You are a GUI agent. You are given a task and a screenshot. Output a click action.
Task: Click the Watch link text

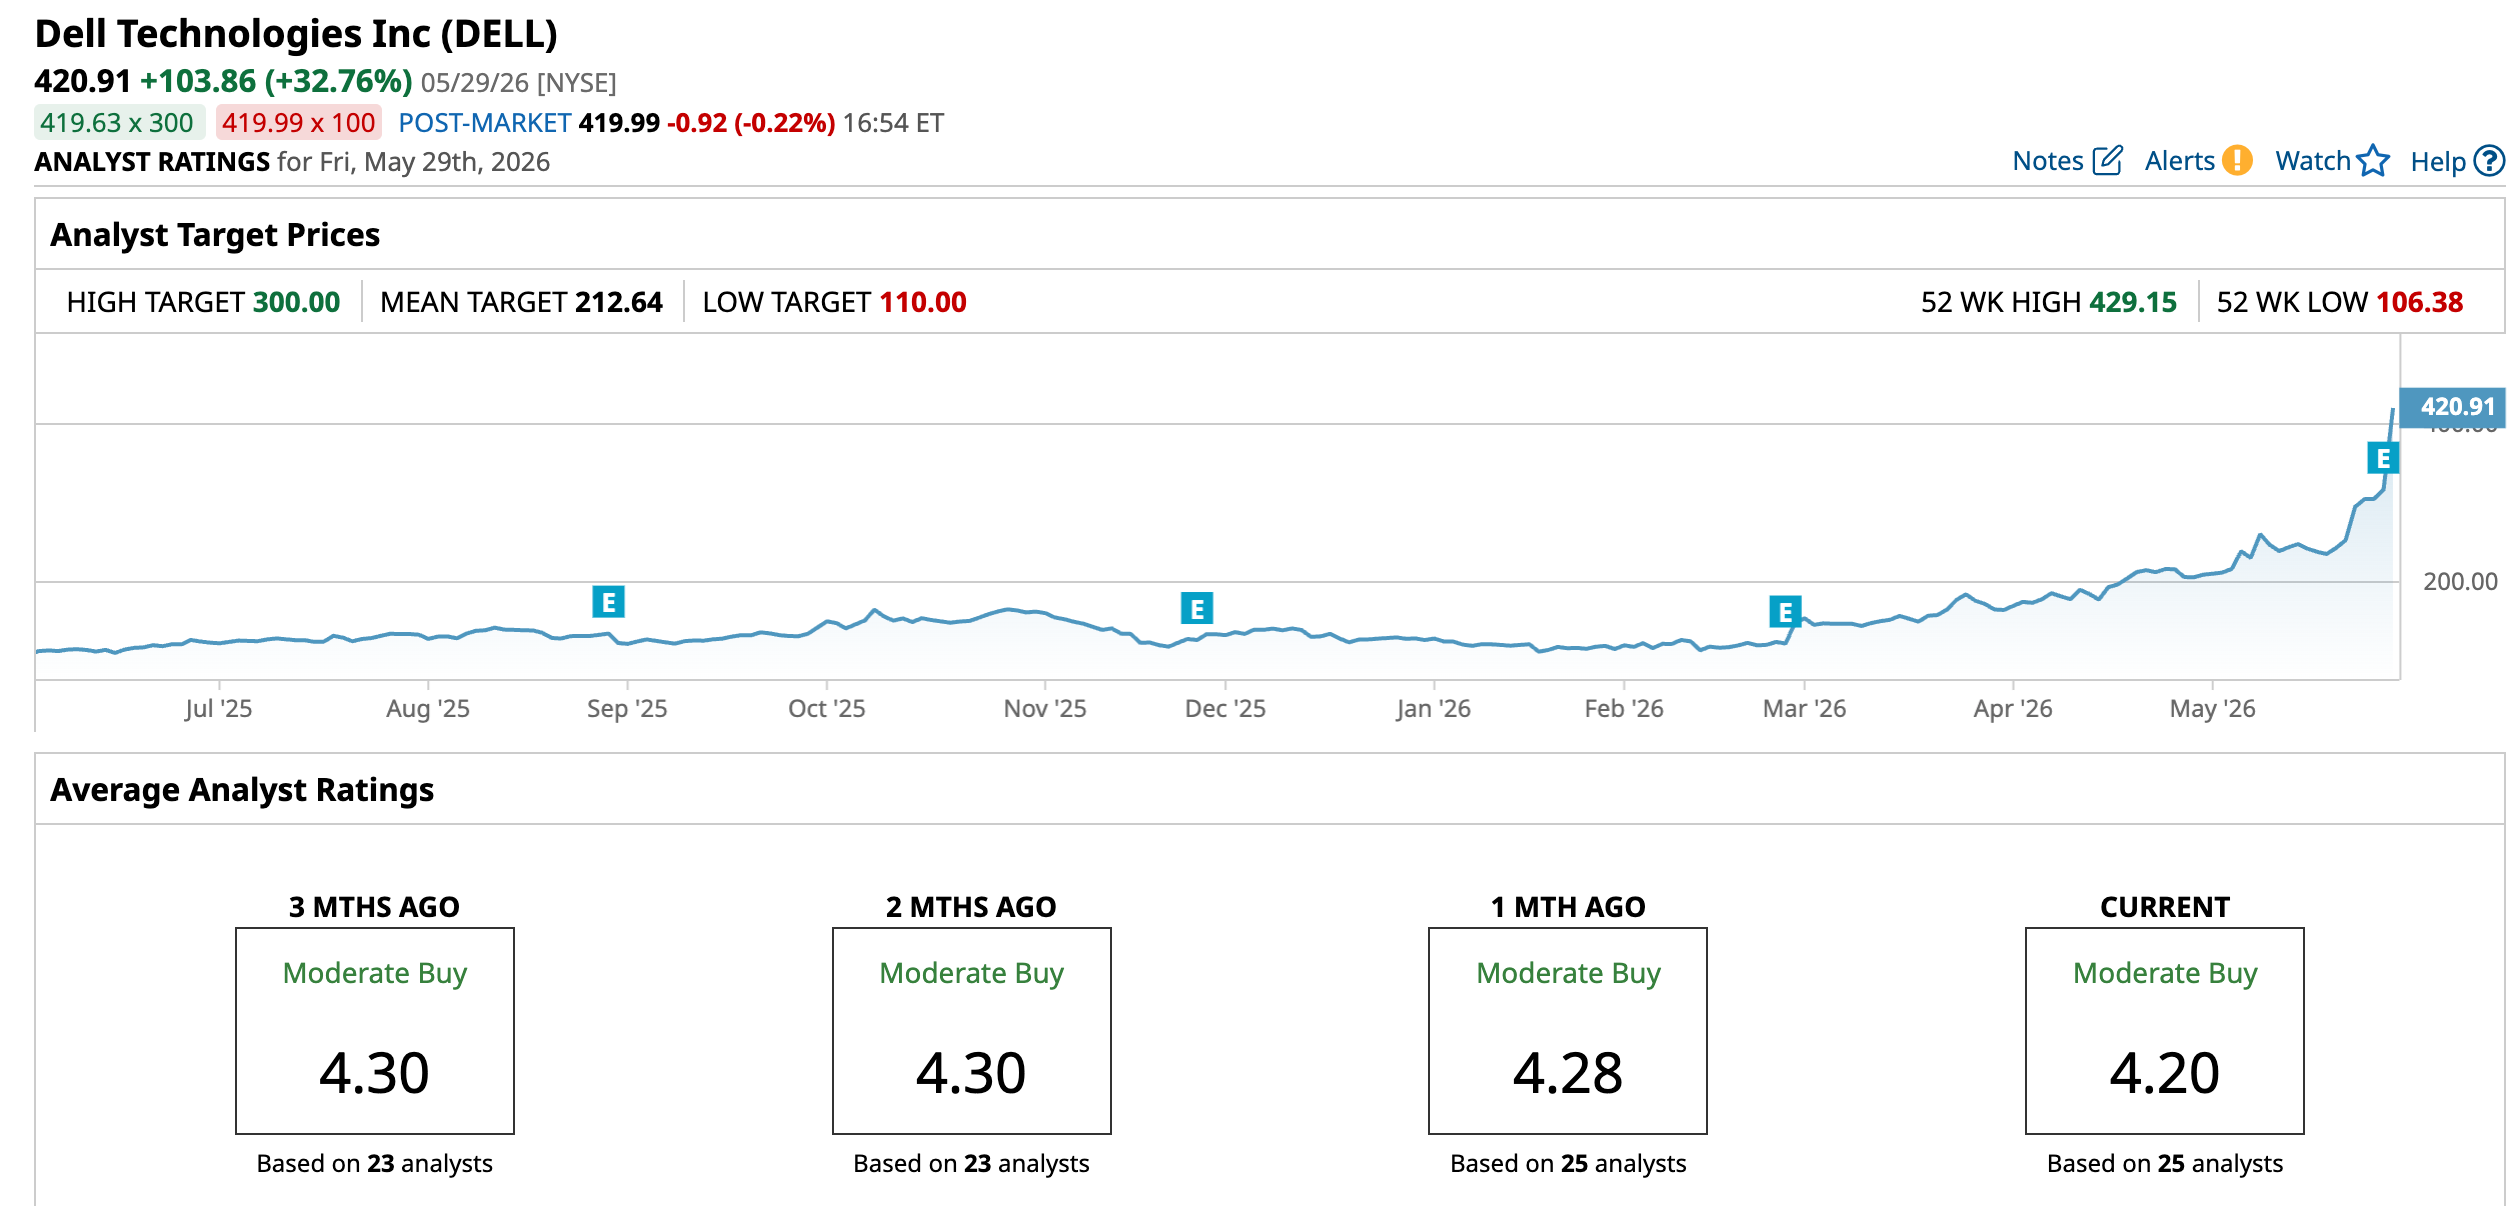point(2312,161)
